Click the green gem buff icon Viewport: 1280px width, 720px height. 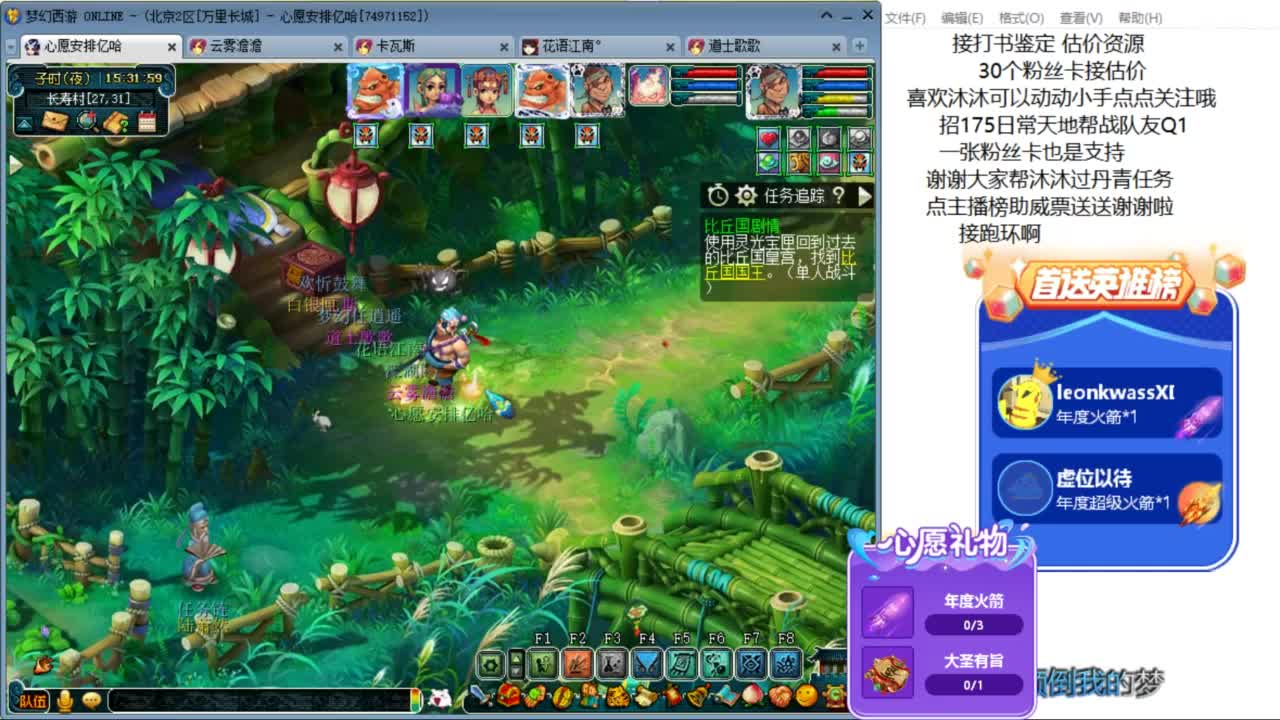(768, 163)
